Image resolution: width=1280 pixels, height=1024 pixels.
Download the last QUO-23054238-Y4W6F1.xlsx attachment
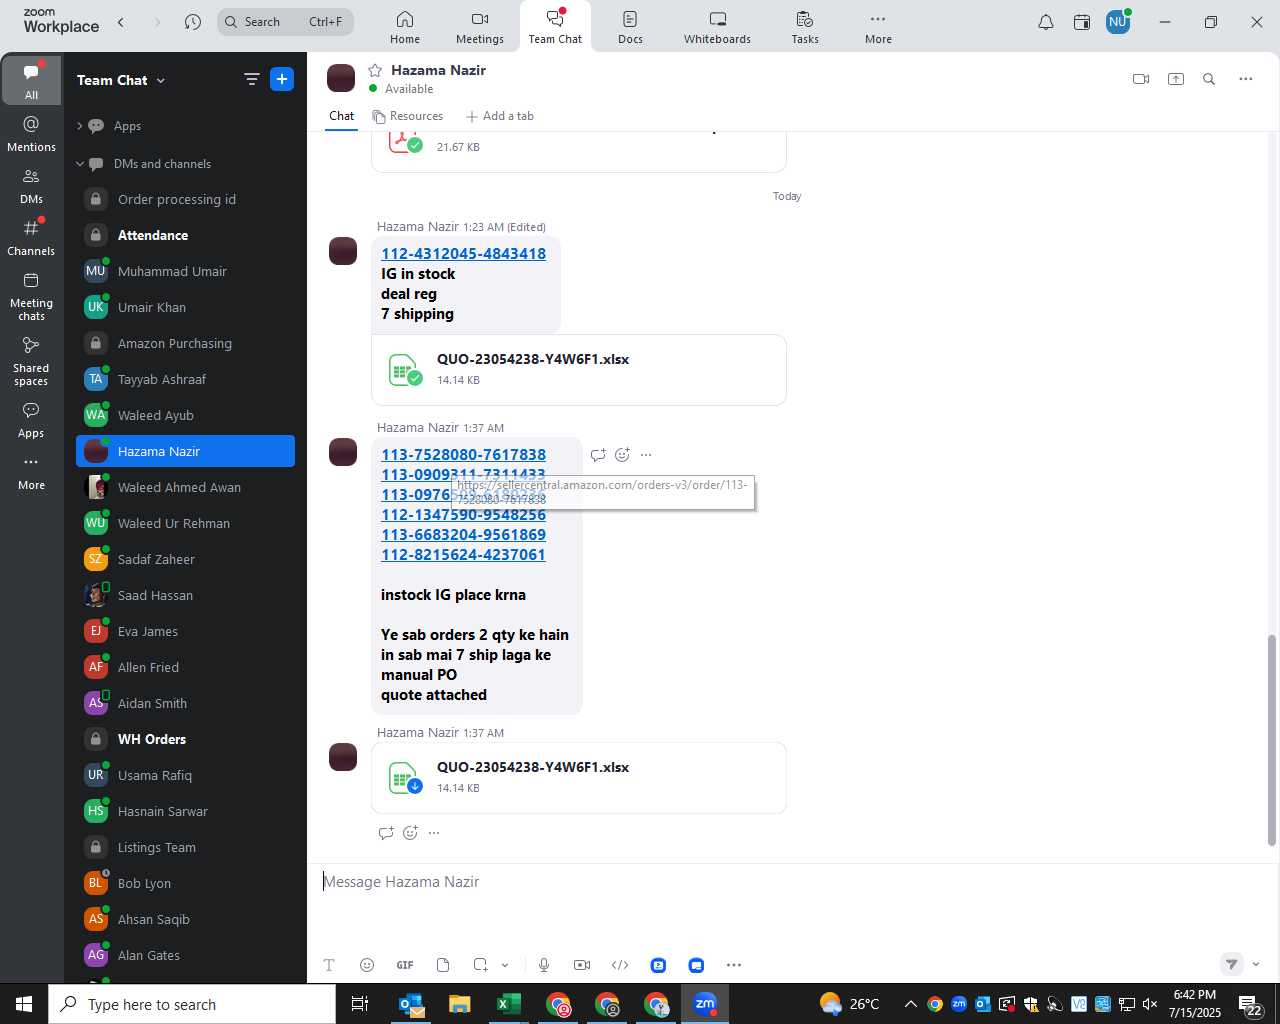415,786
